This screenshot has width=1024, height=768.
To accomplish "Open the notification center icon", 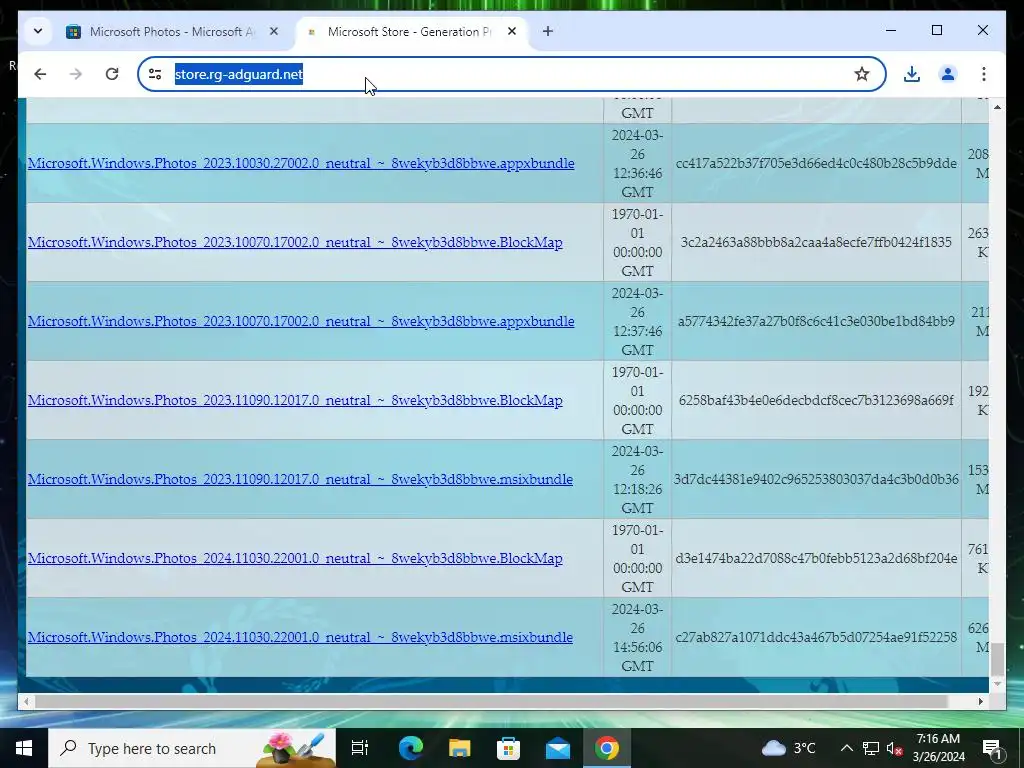I will point(992,748).
